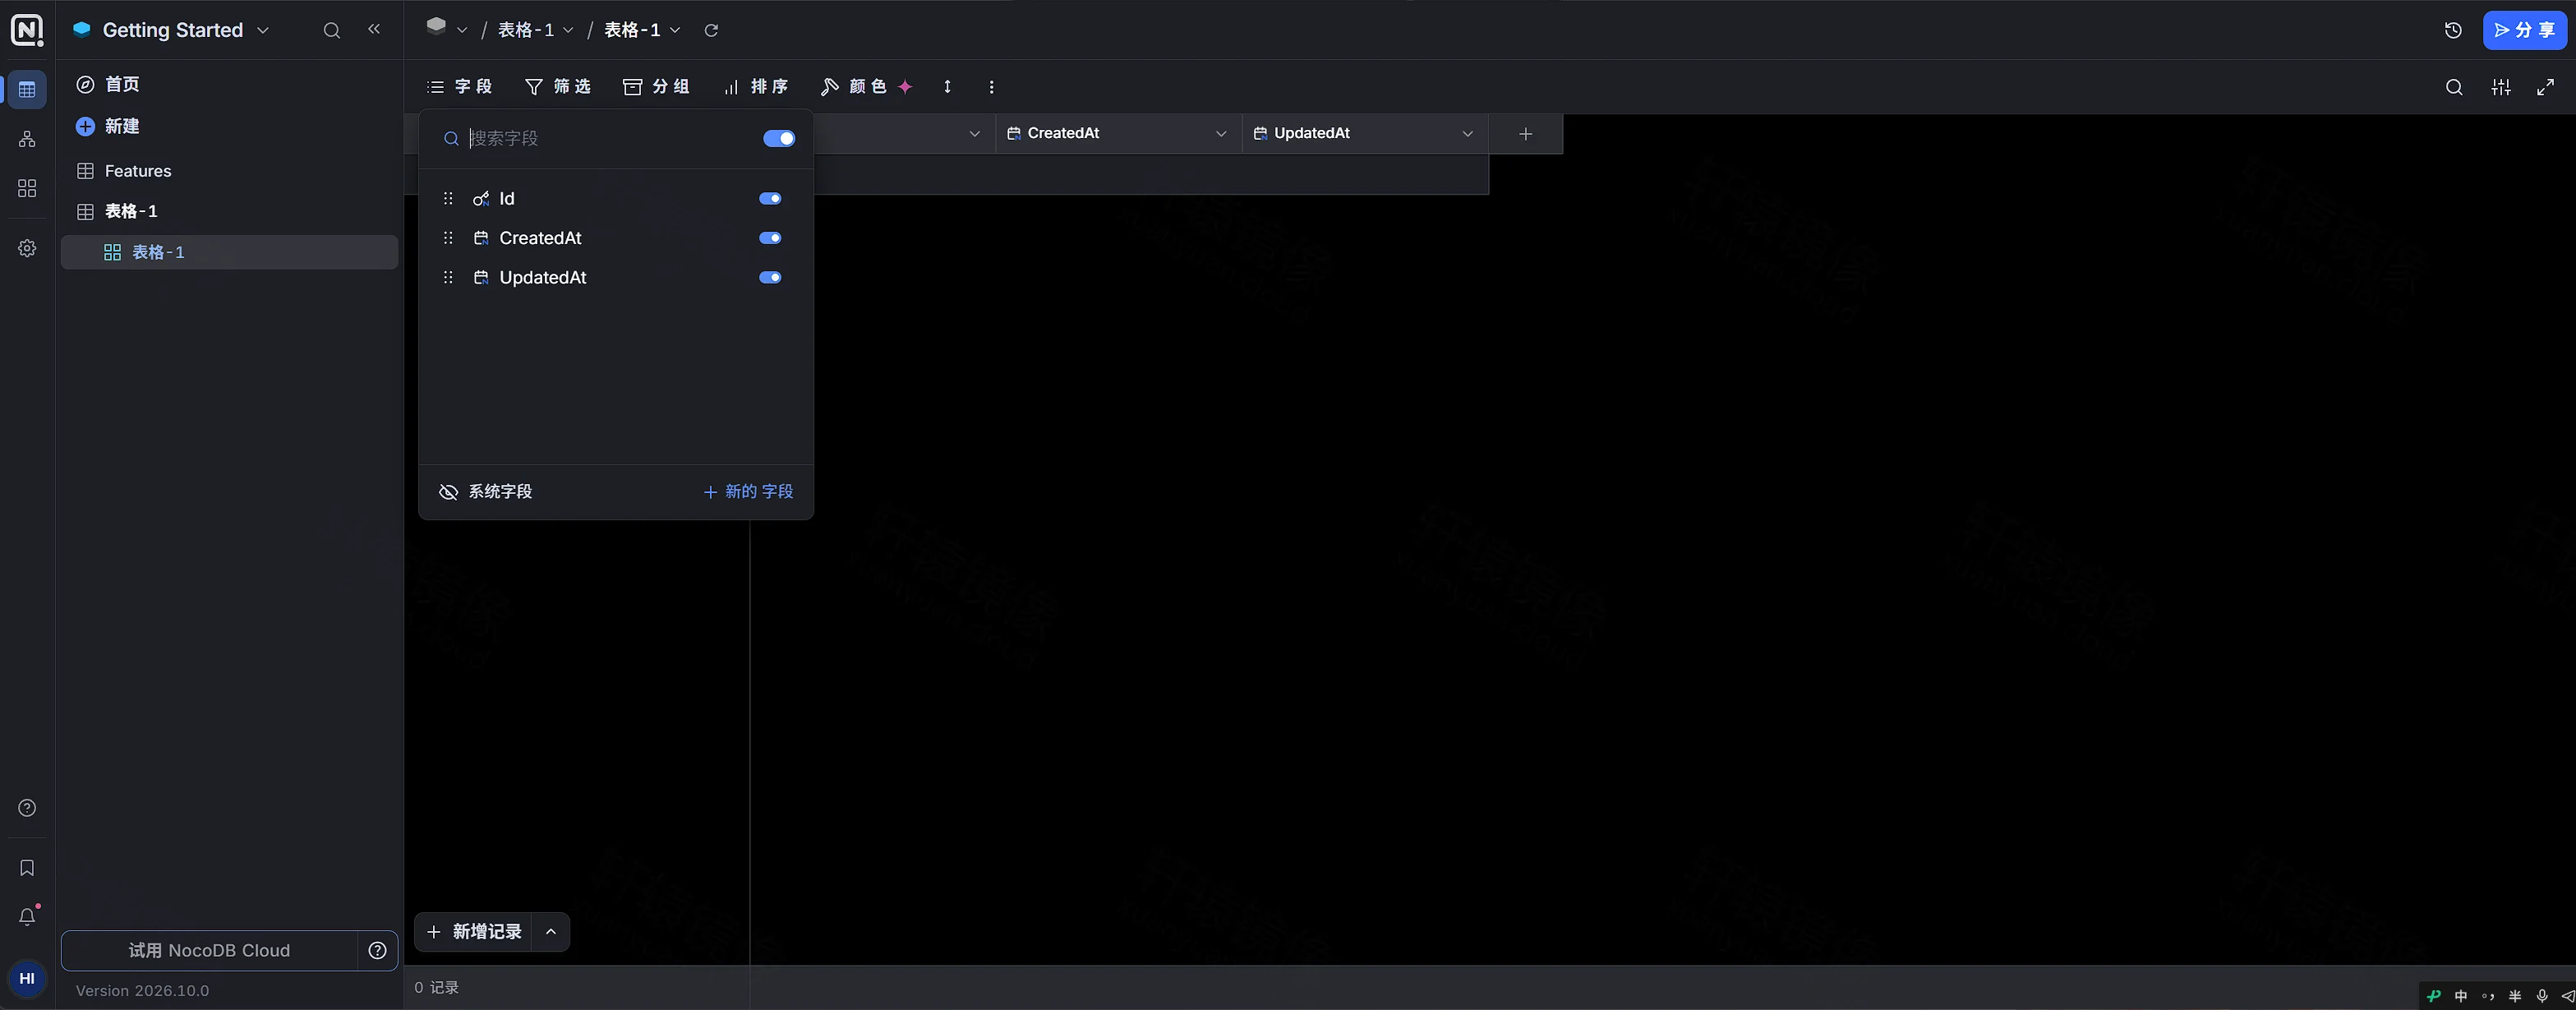This screenshot has height=1010, width=2576.
Task: Add a column with plus header button
Action: click(x=1526, y=134)
